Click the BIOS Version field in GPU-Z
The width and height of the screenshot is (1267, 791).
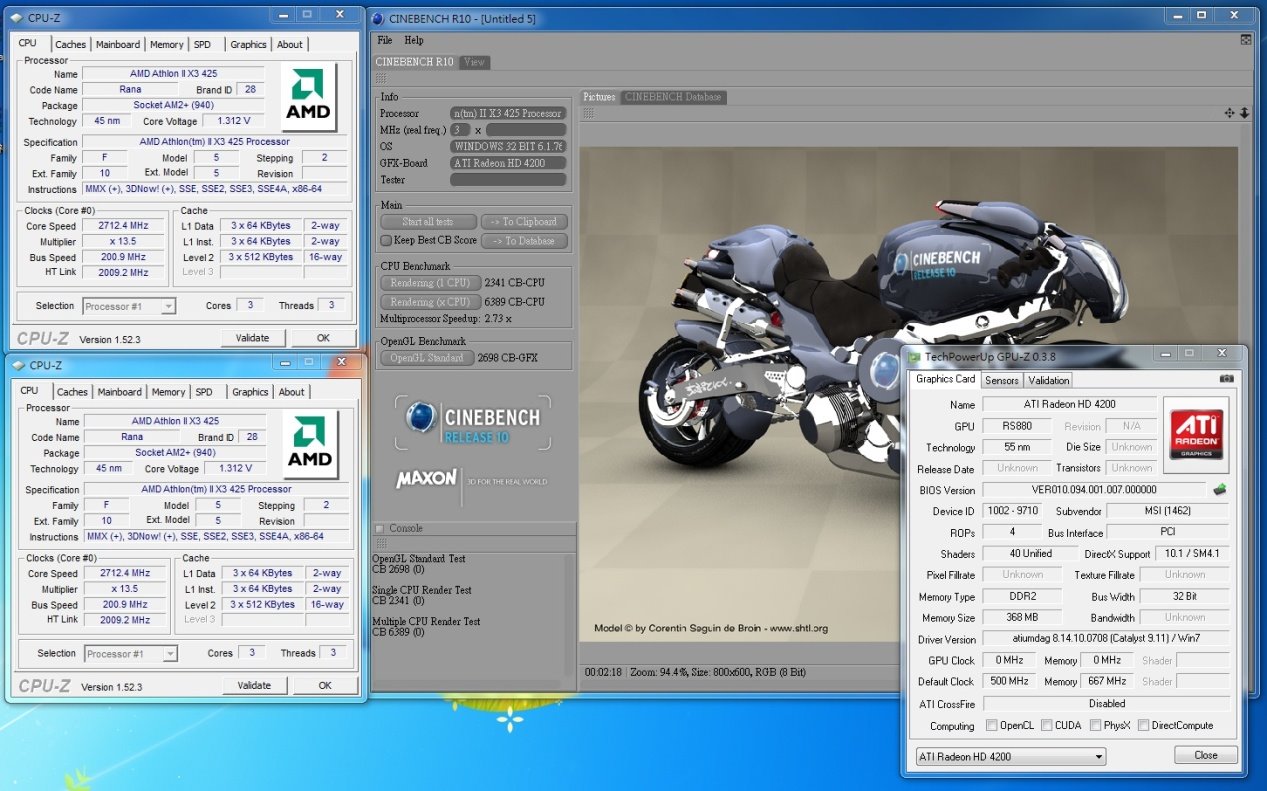coord(1094,490)
